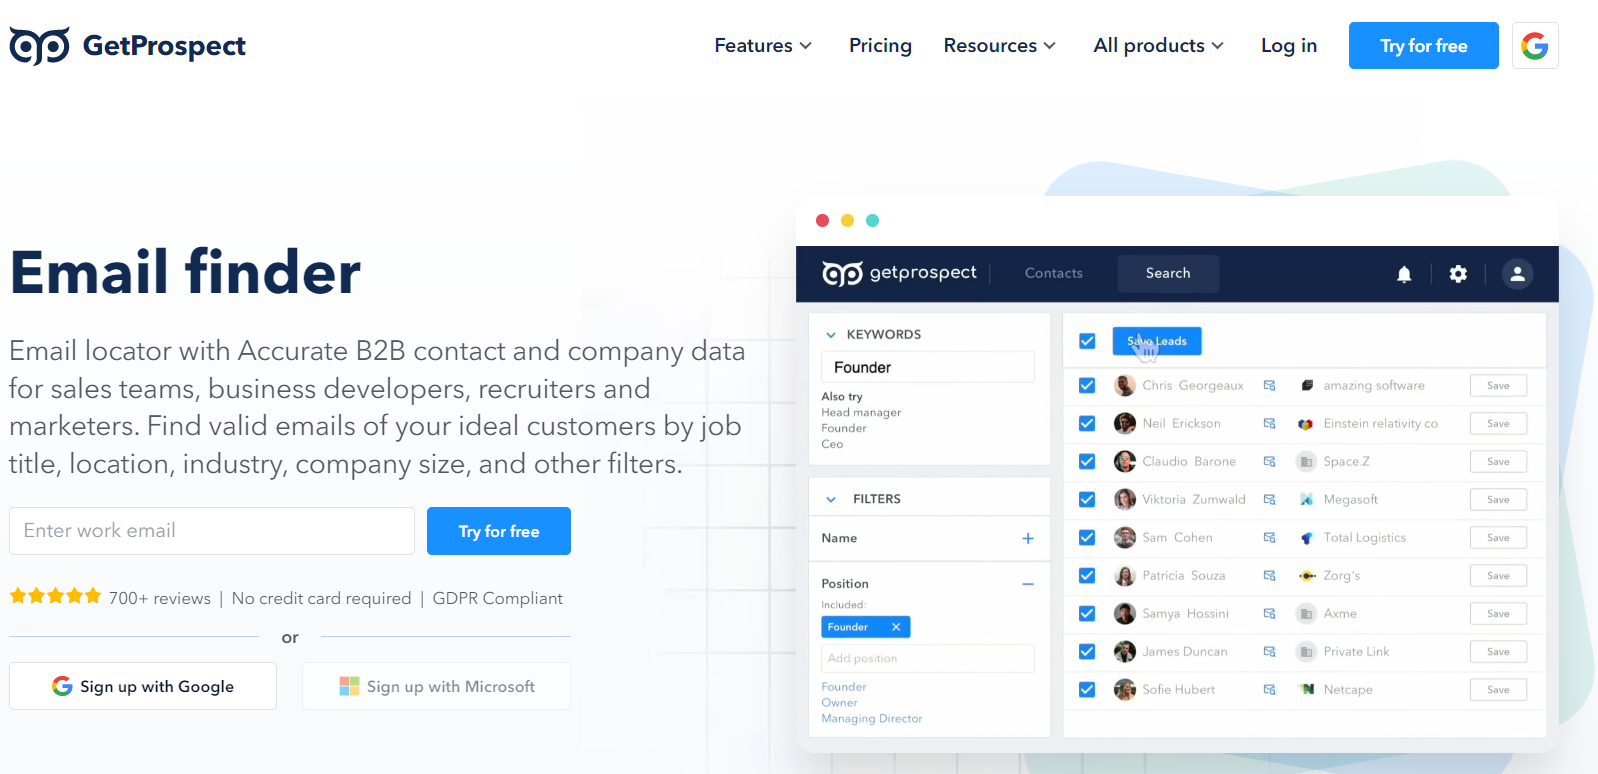
Task: Expand the Resources dropdown menu
Action: tap(1000, 45)
